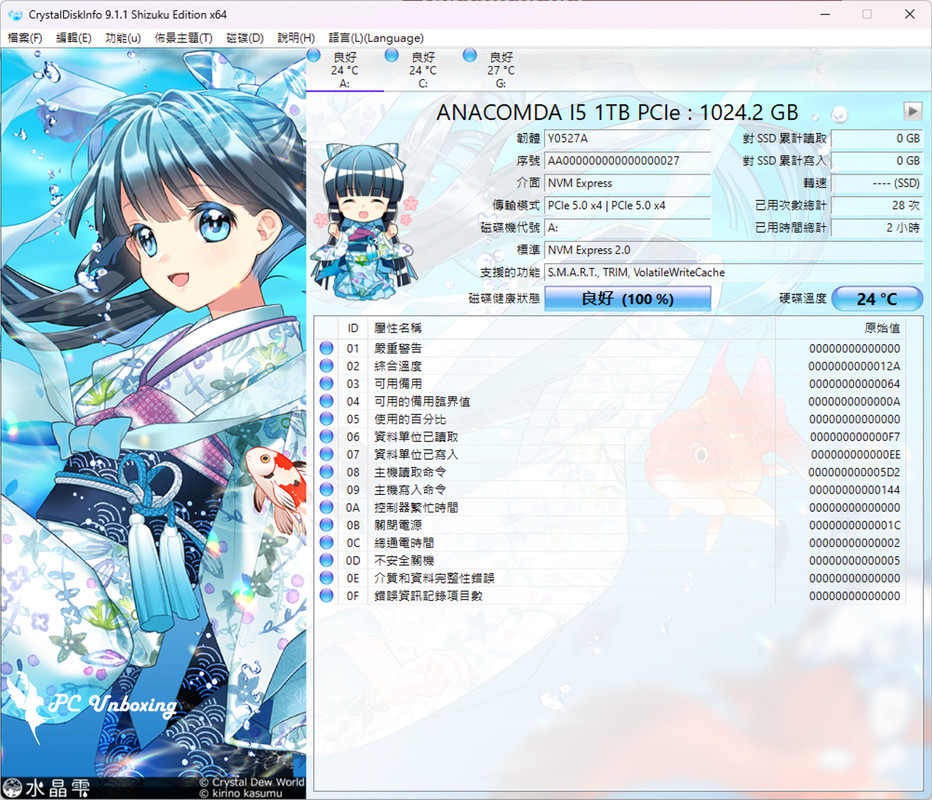The height and width of the screenshot is (800, 932).
Task: Click status orb of 綜合溫度 row
Action: pos(326,366)
